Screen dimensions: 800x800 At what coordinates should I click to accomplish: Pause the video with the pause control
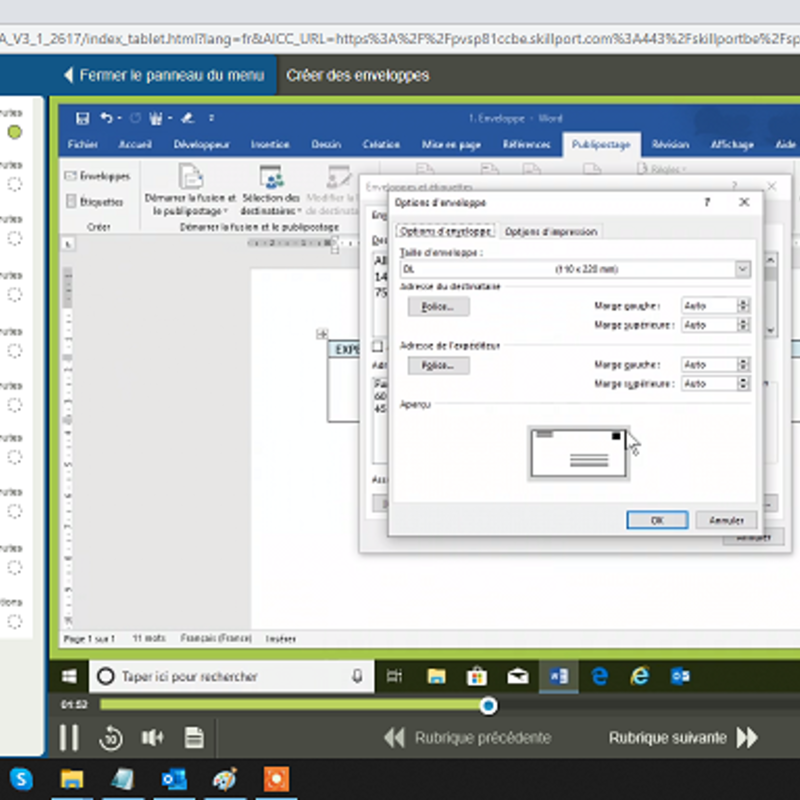tap(69, 737)
